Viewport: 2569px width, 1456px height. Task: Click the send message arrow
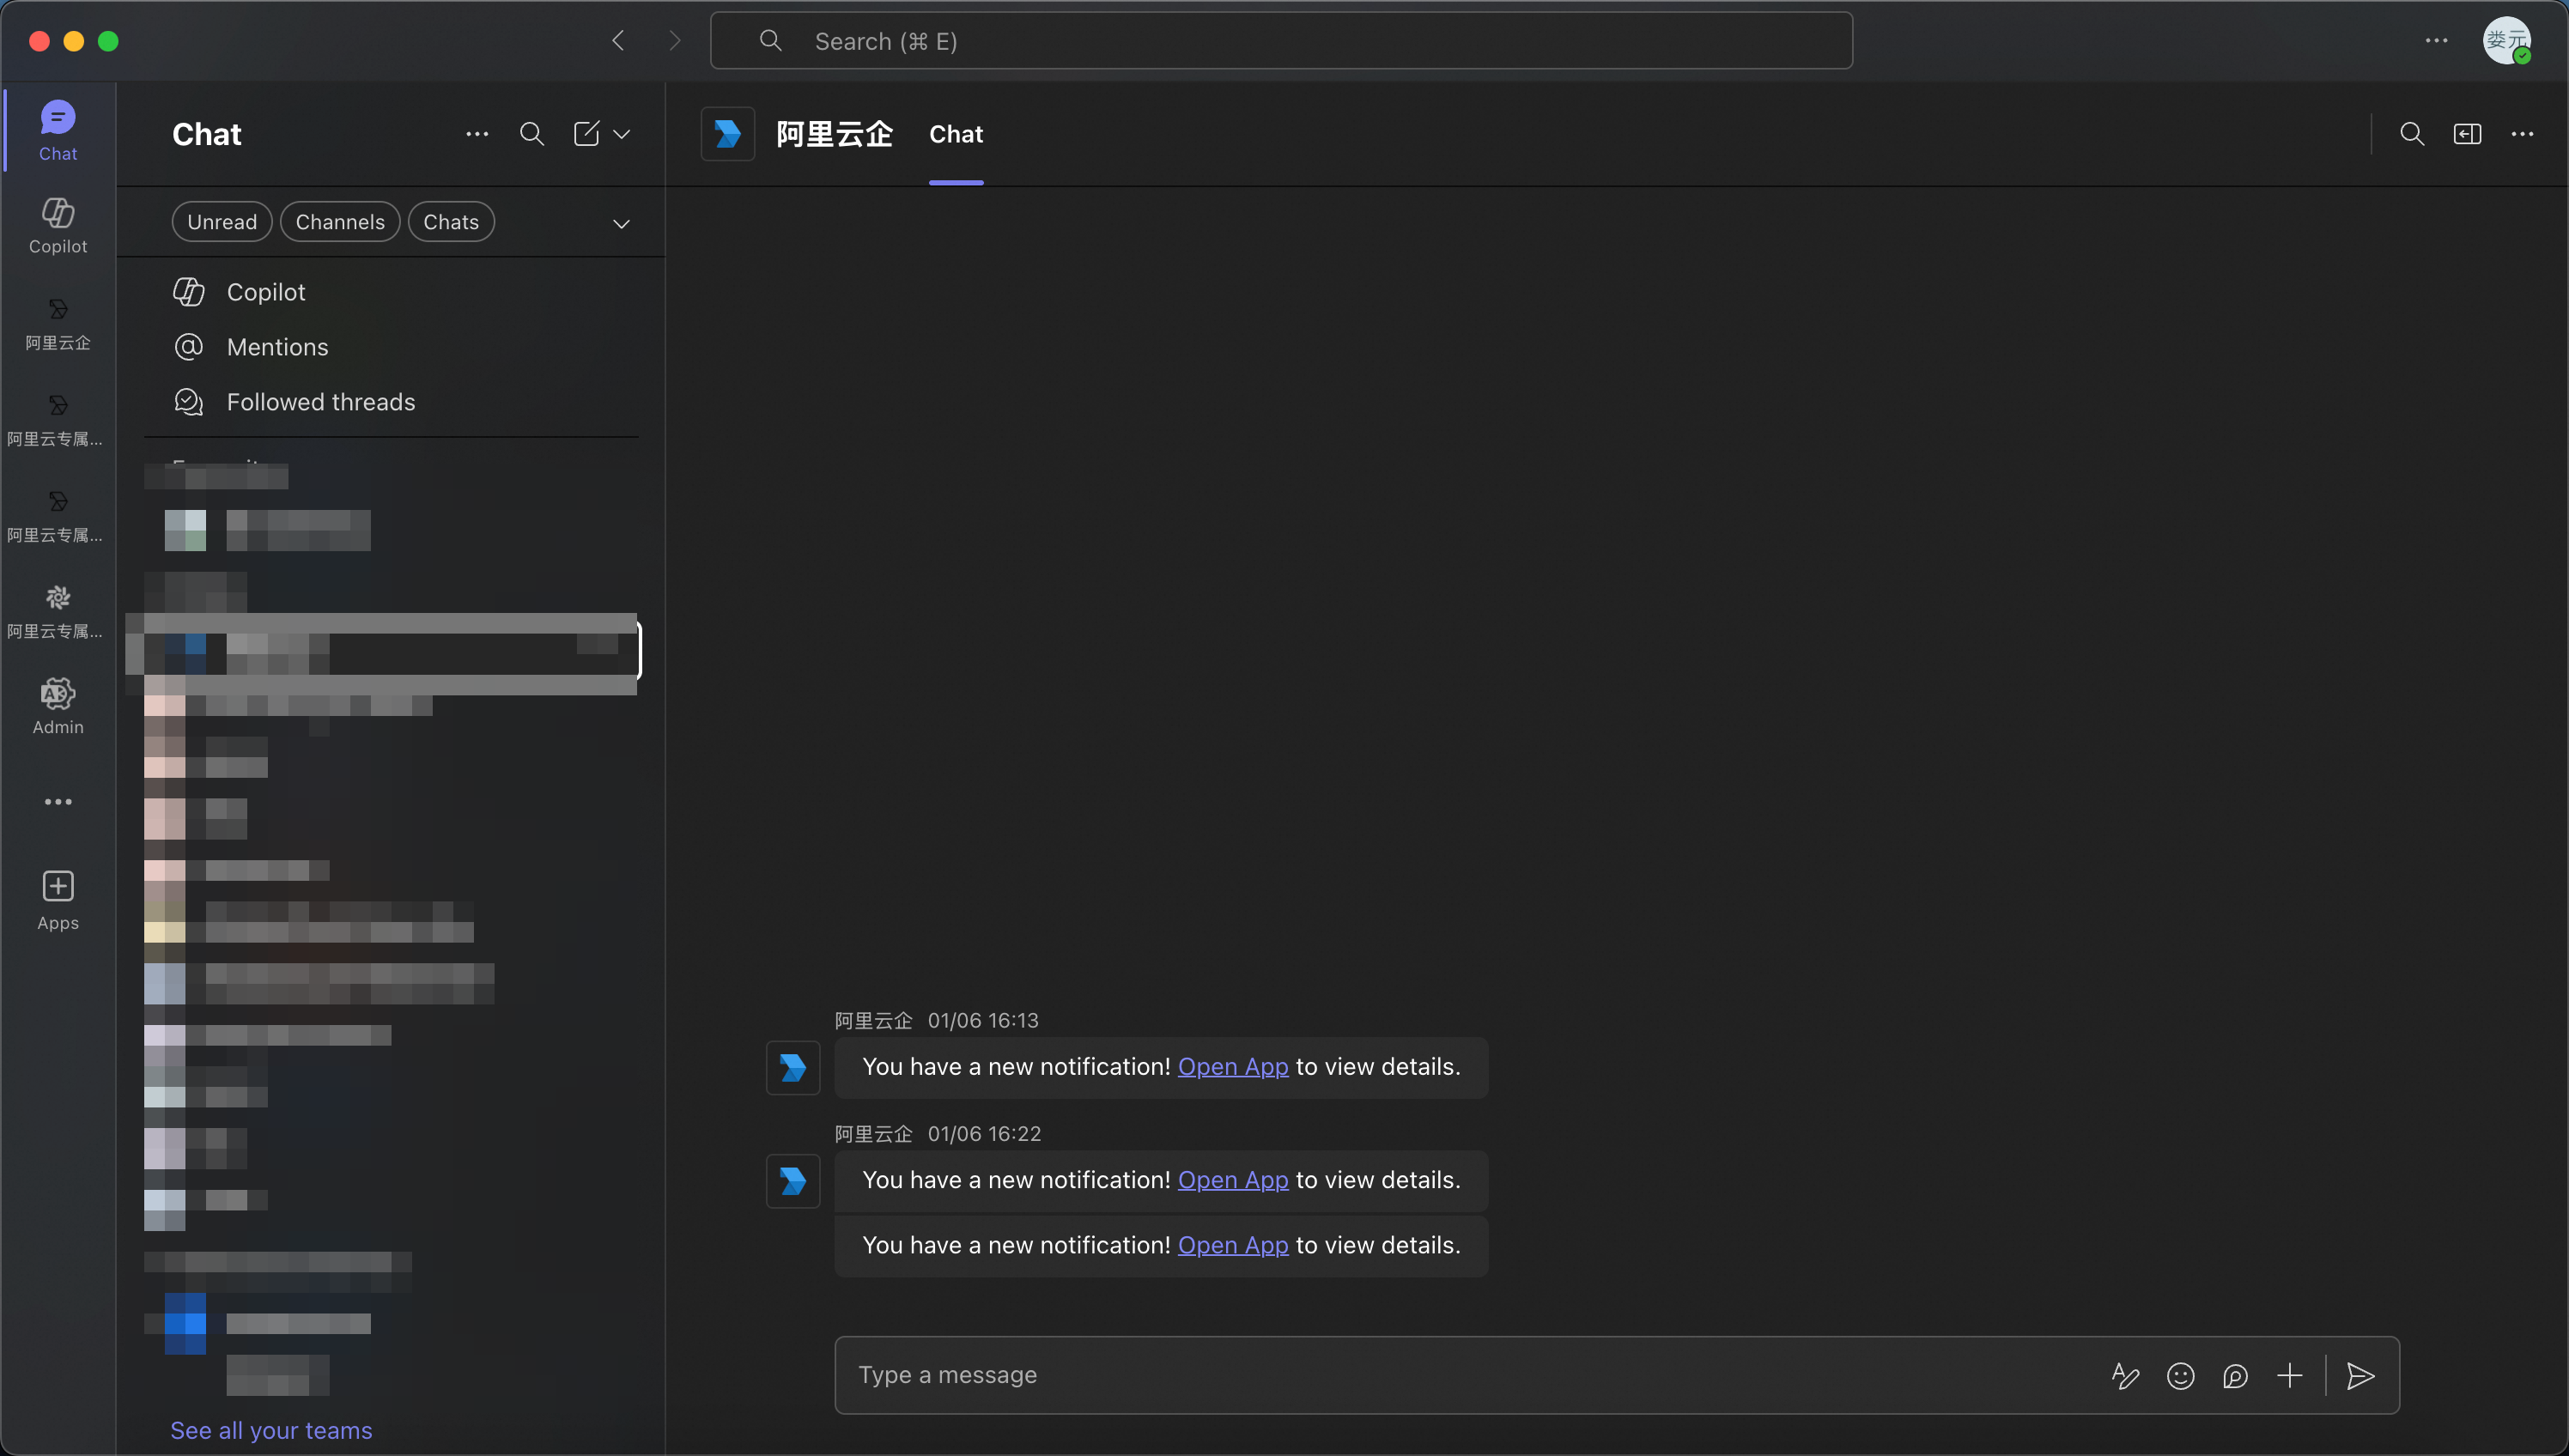click(x=2360, y=1376)
